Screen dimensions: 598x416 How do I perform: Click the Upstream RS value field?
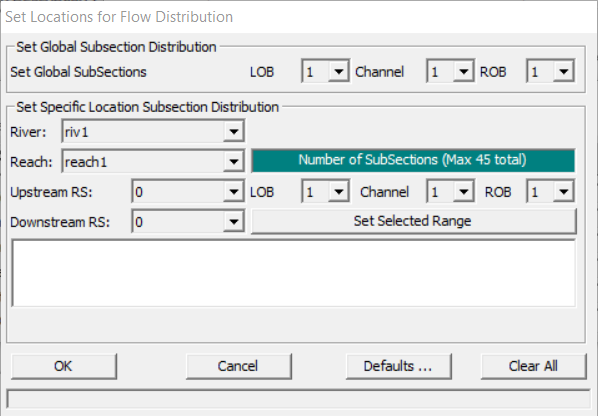coord(178,191)
